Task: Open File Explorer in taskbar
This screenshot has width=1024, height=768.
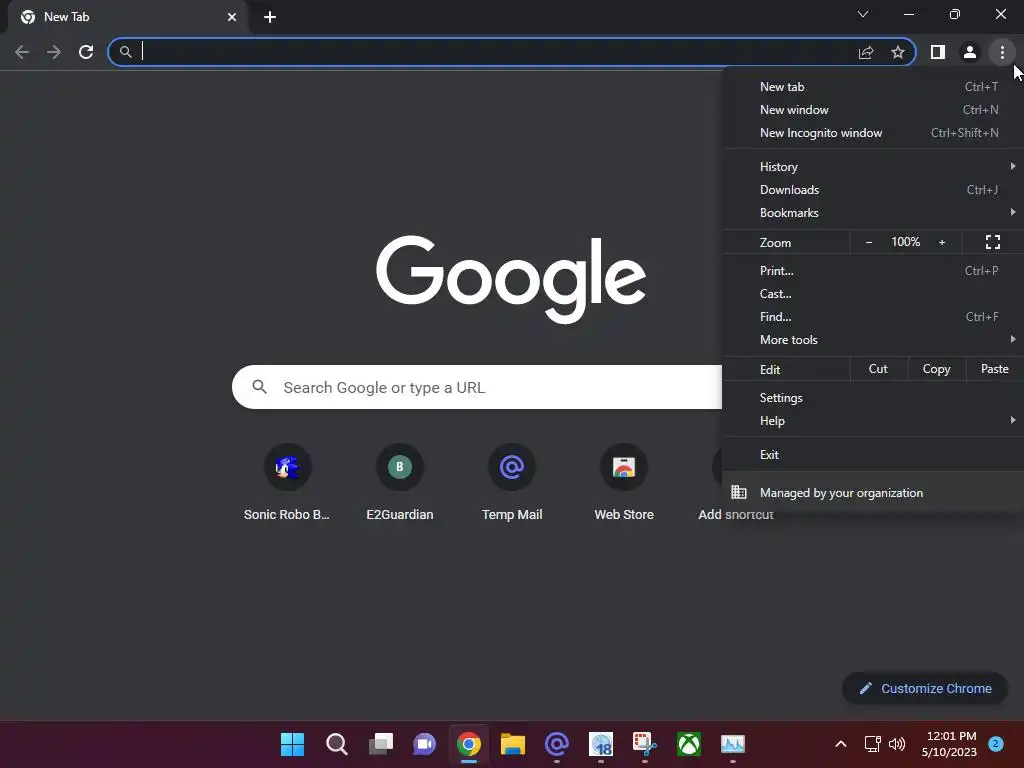Action: click(513, 744)
